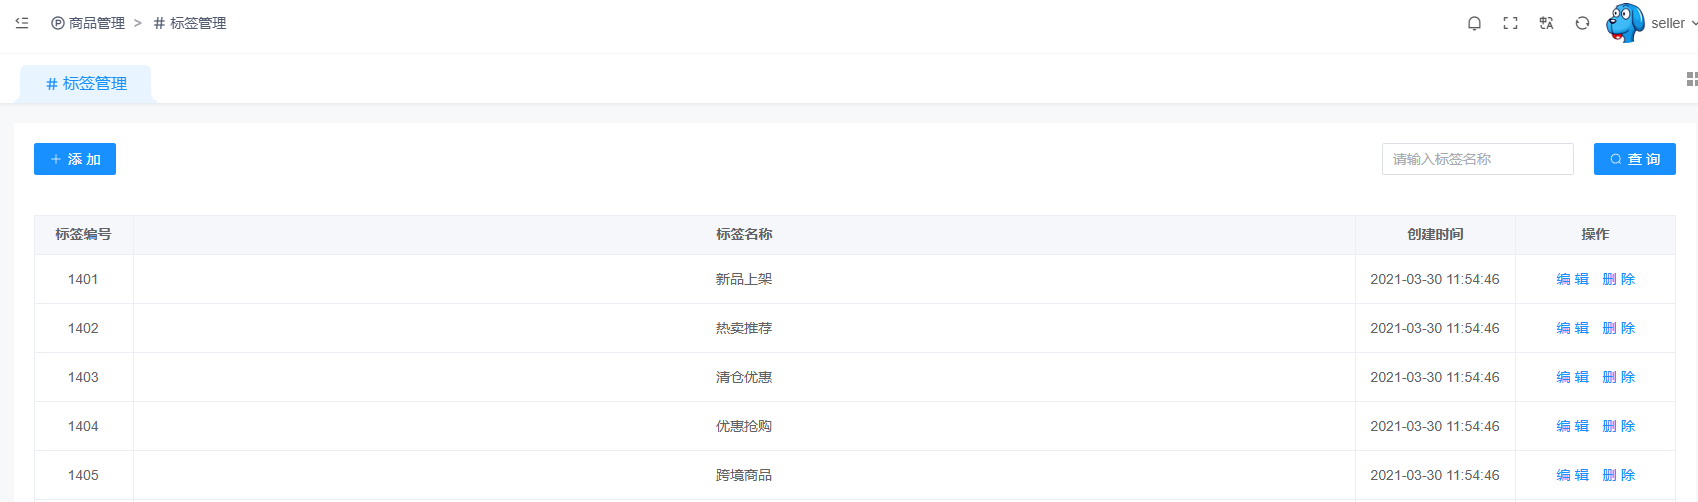Edit tag 1404 优惠抢购
Screen dimensions: 1698x502
[1572, 426]
